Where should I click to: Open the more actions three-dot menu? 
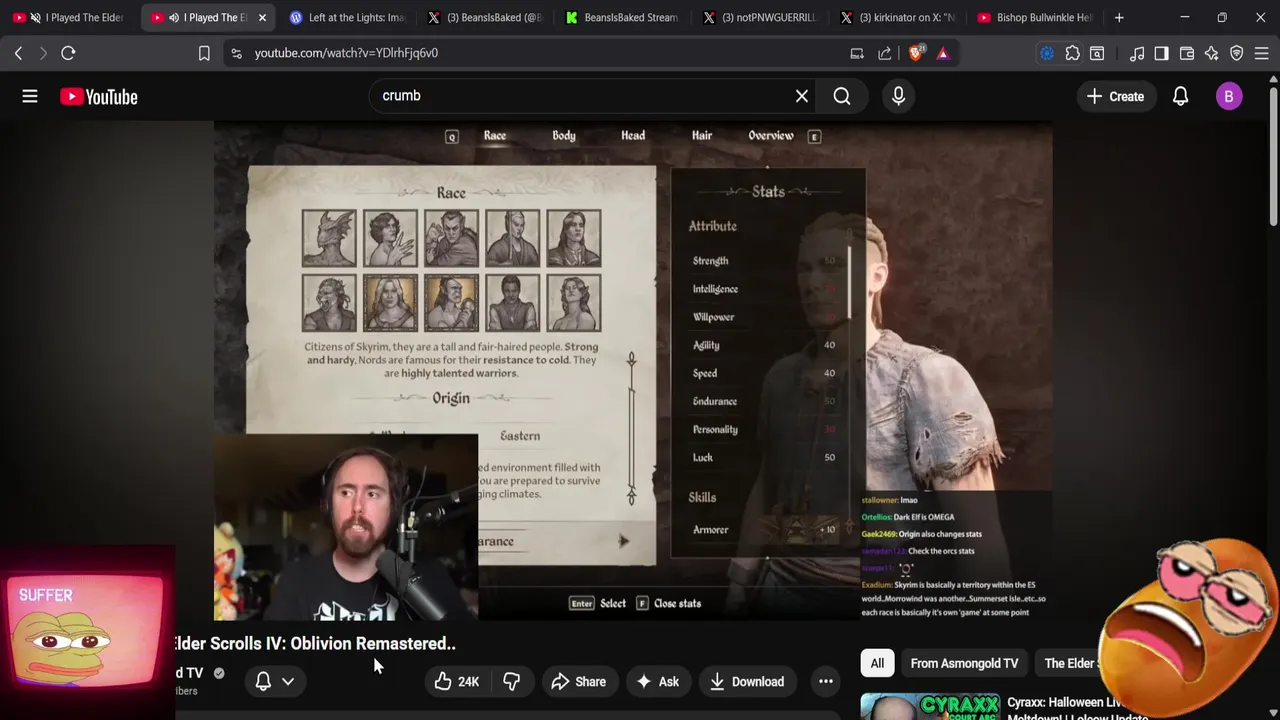[x=826, y=682]
